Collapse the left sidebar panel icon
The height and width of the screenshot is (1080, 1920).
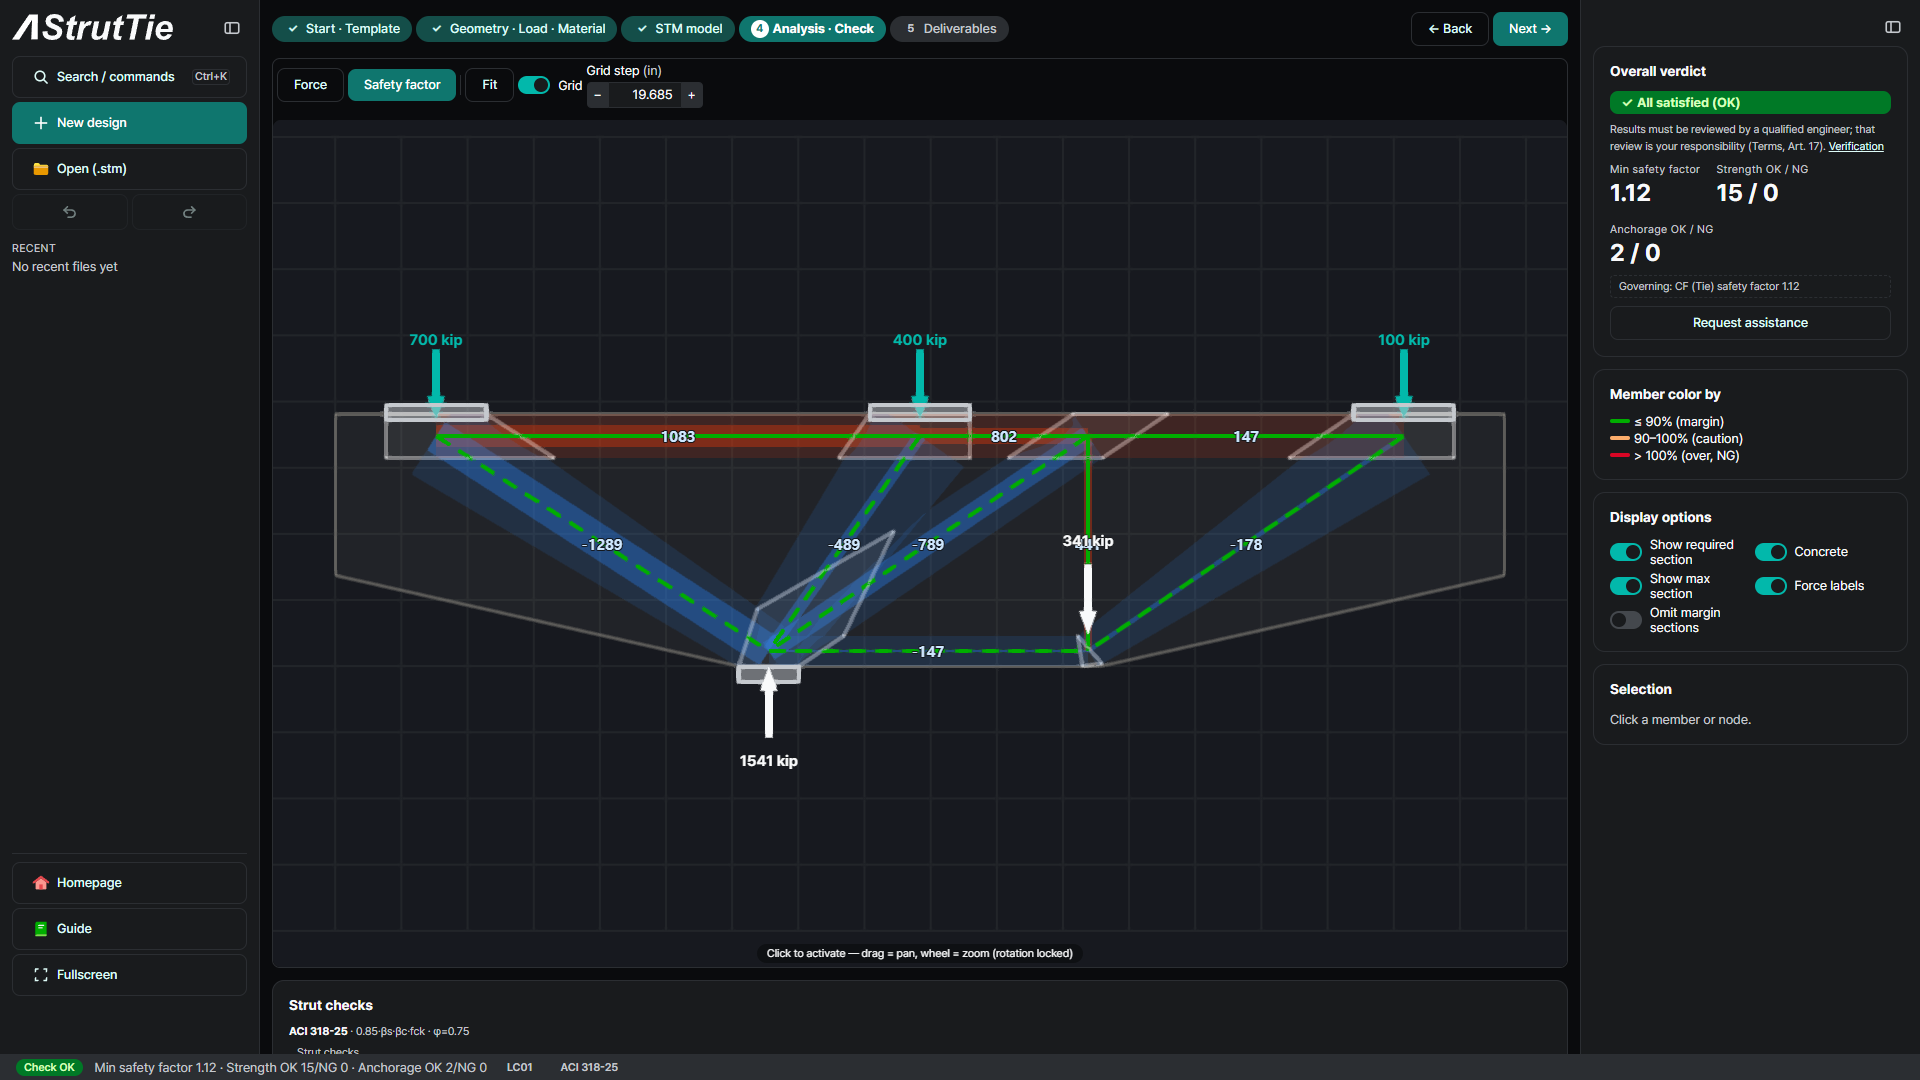(x=232, y=29)
